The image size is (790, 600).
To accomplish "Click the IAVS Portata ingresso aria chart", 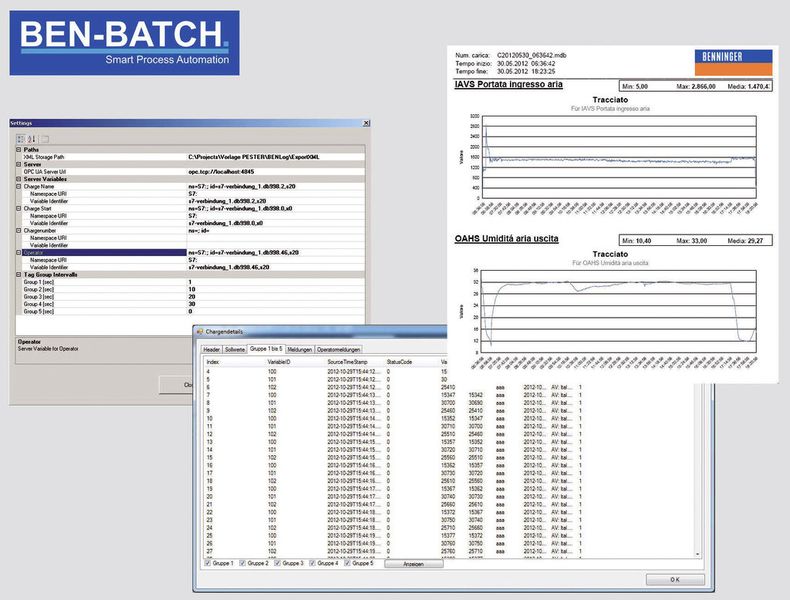I will [x=620, y=157].
